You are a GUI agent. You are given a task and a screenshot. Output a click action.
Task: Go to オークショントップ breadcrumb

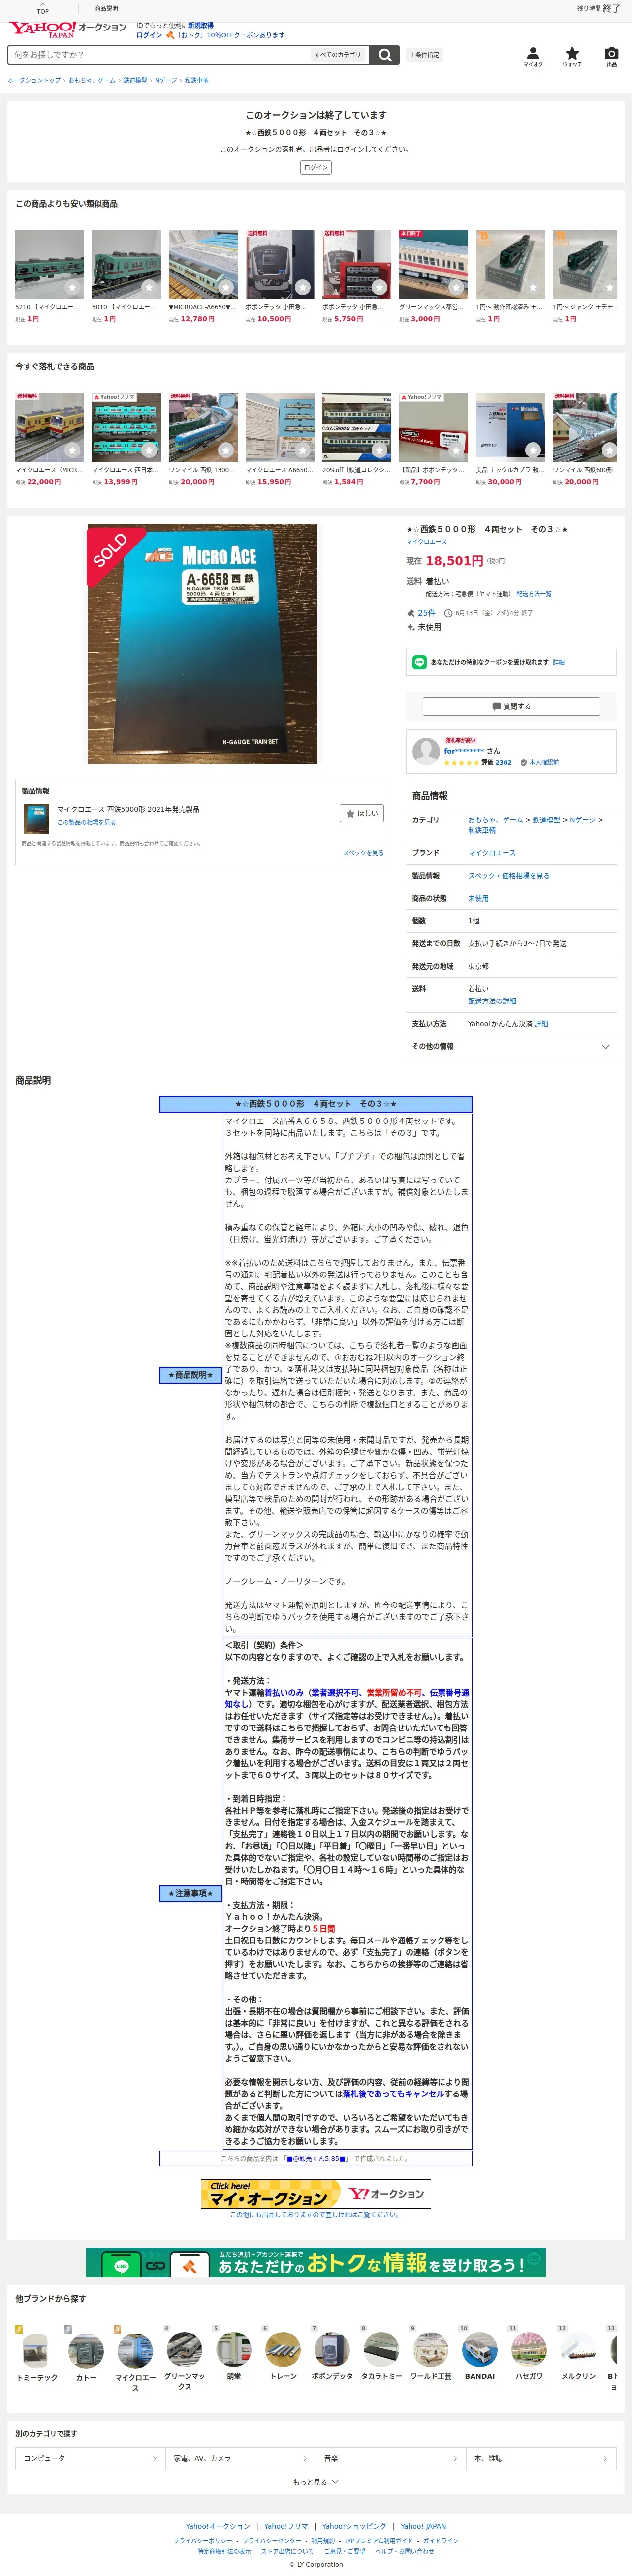tap(34, 80)
